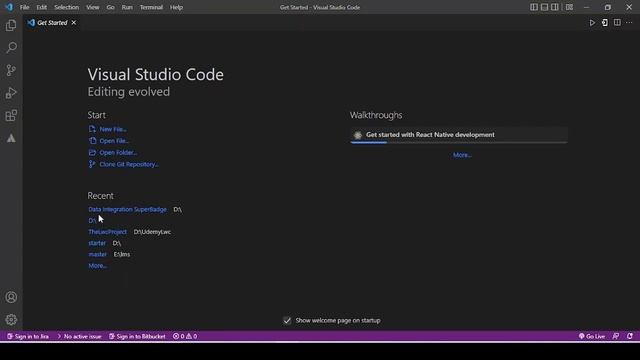Viewport: 640px width, 360px height.
Task: Click the New File icon under Start
Action: pyautogui.click(x=92, y=129)
